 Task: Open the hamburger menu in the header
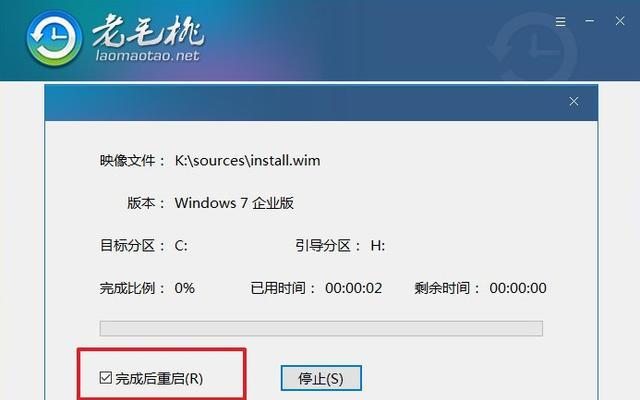[x=560, y=21]
